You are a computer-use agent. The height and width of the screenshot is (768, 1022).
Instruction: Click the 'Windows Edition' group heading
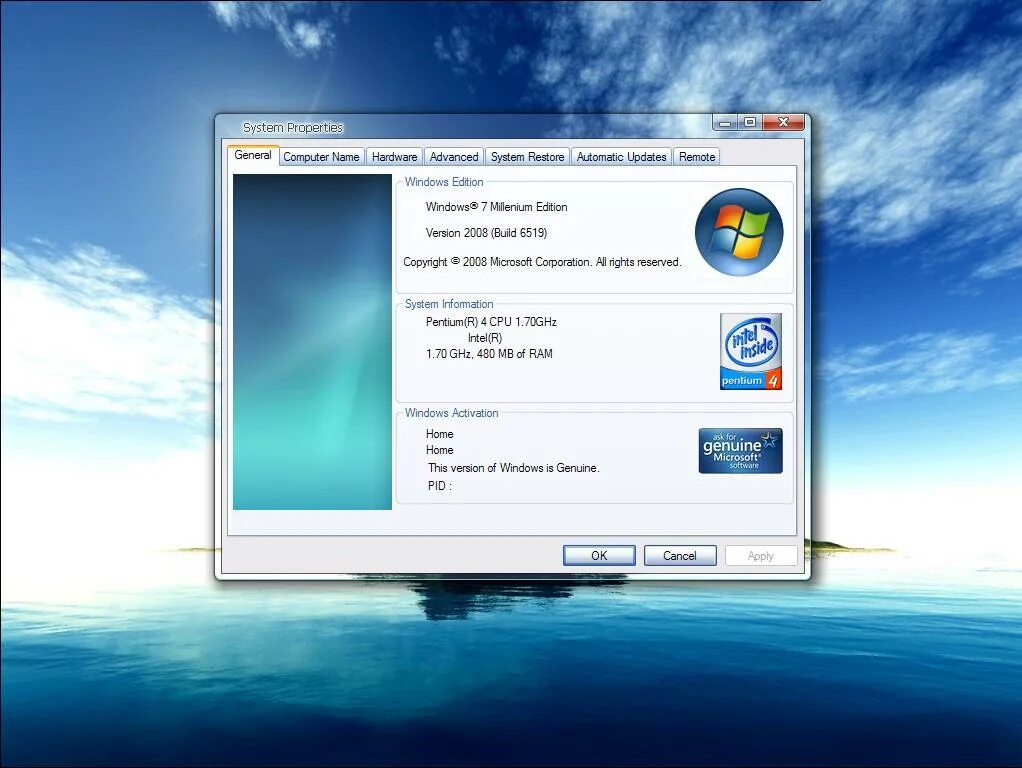click(444, 182)
